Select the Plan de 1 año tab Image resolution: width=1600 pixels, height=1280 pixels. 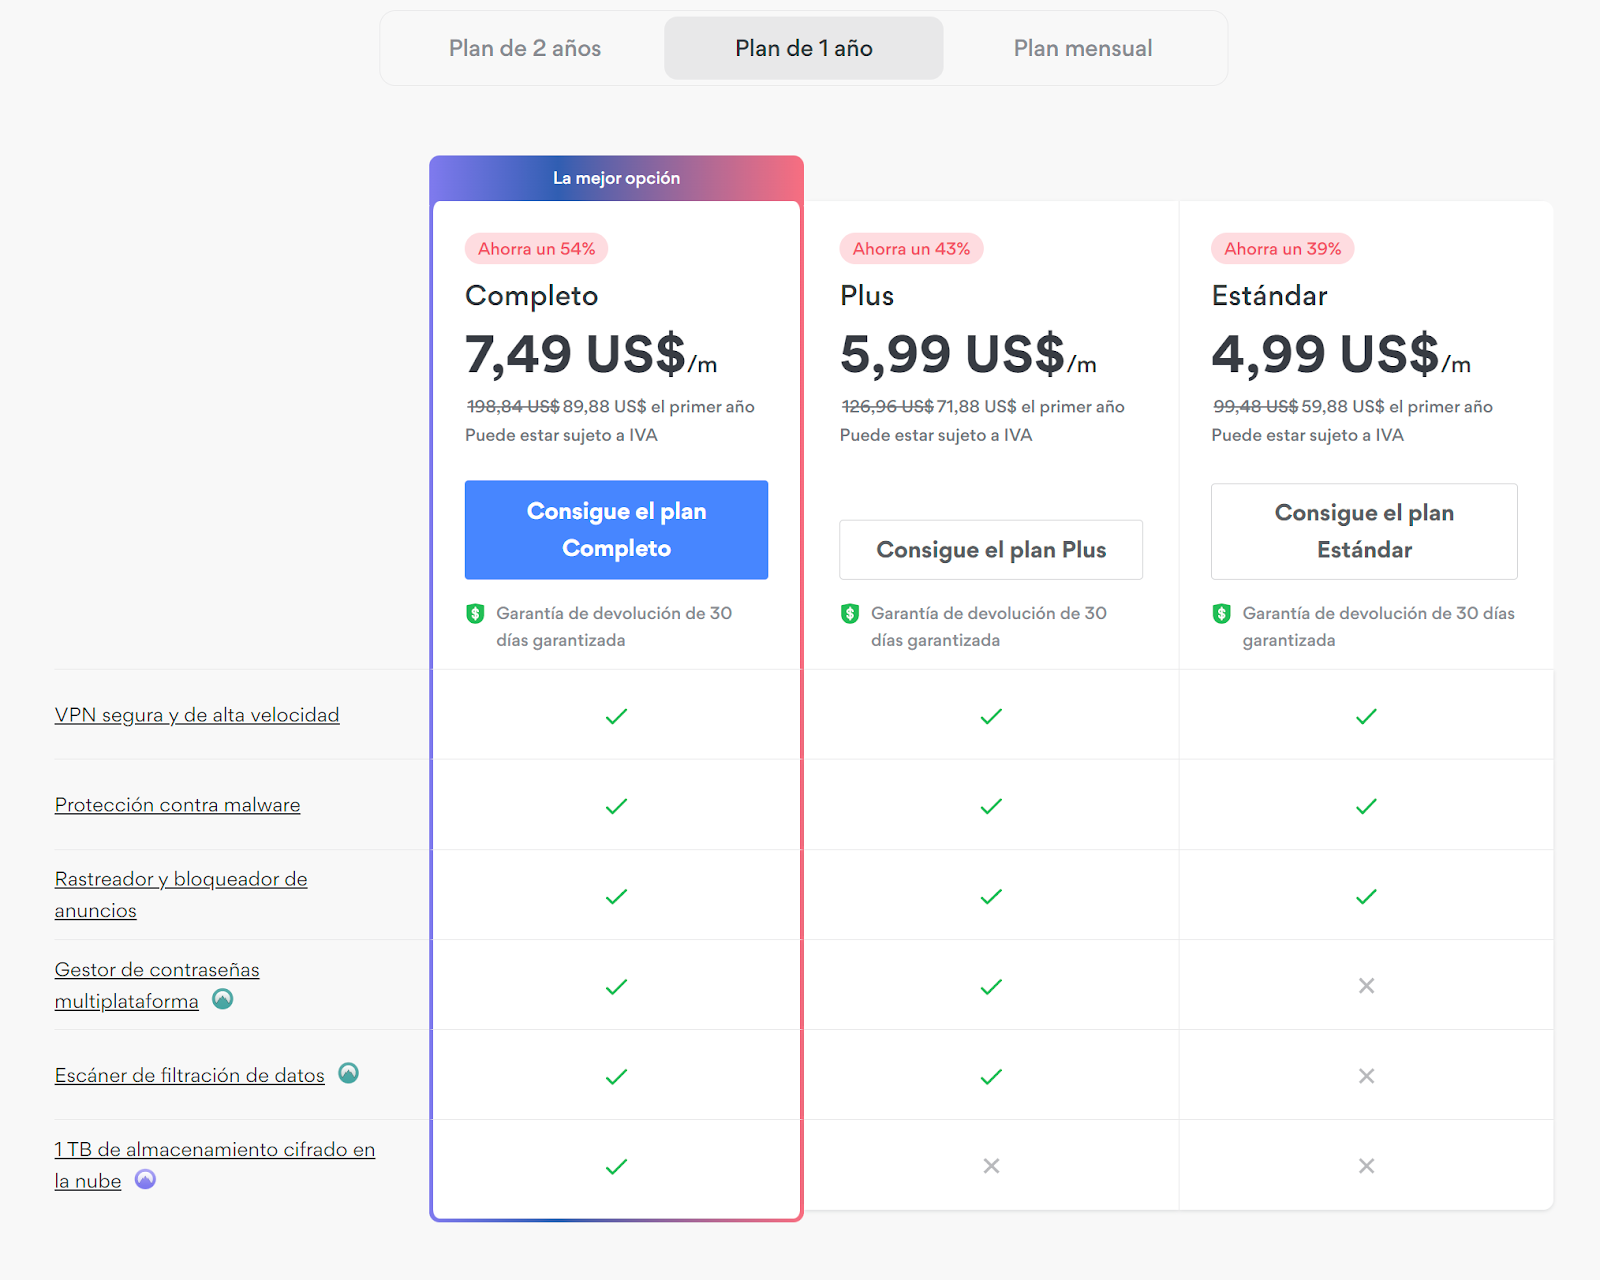point(804,48)
